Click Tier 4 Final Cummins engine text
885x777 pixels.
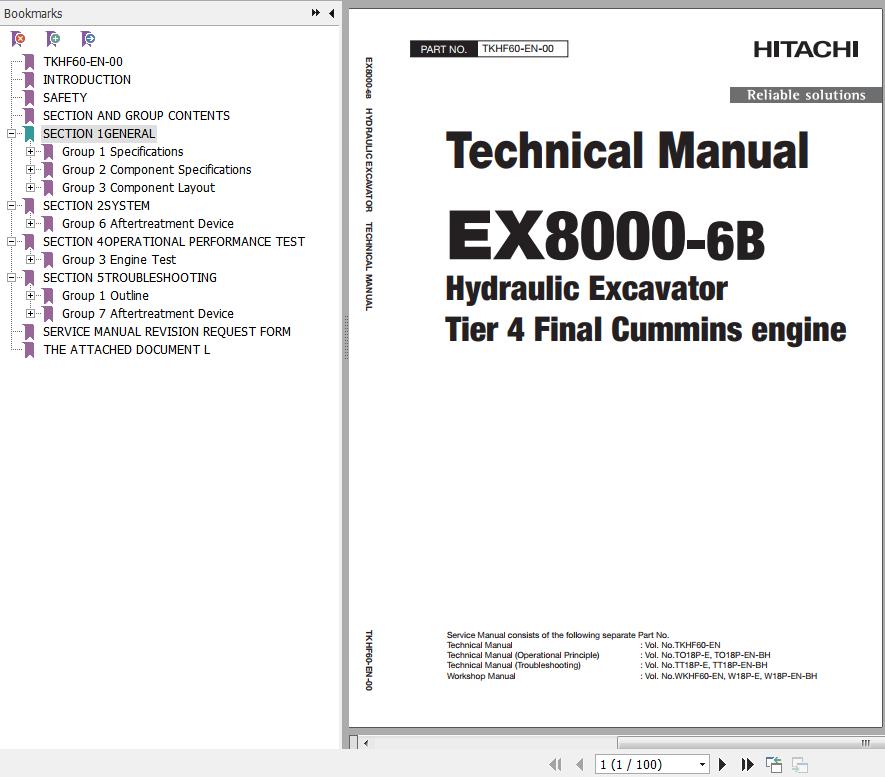[x=646, y=330]
